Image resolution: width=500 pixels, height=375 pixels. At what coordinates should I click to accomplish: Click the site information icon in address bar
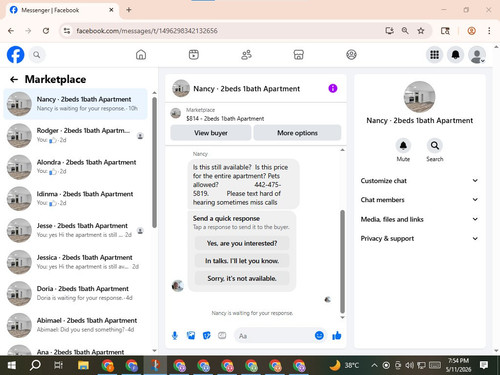(x=67, y=31)
